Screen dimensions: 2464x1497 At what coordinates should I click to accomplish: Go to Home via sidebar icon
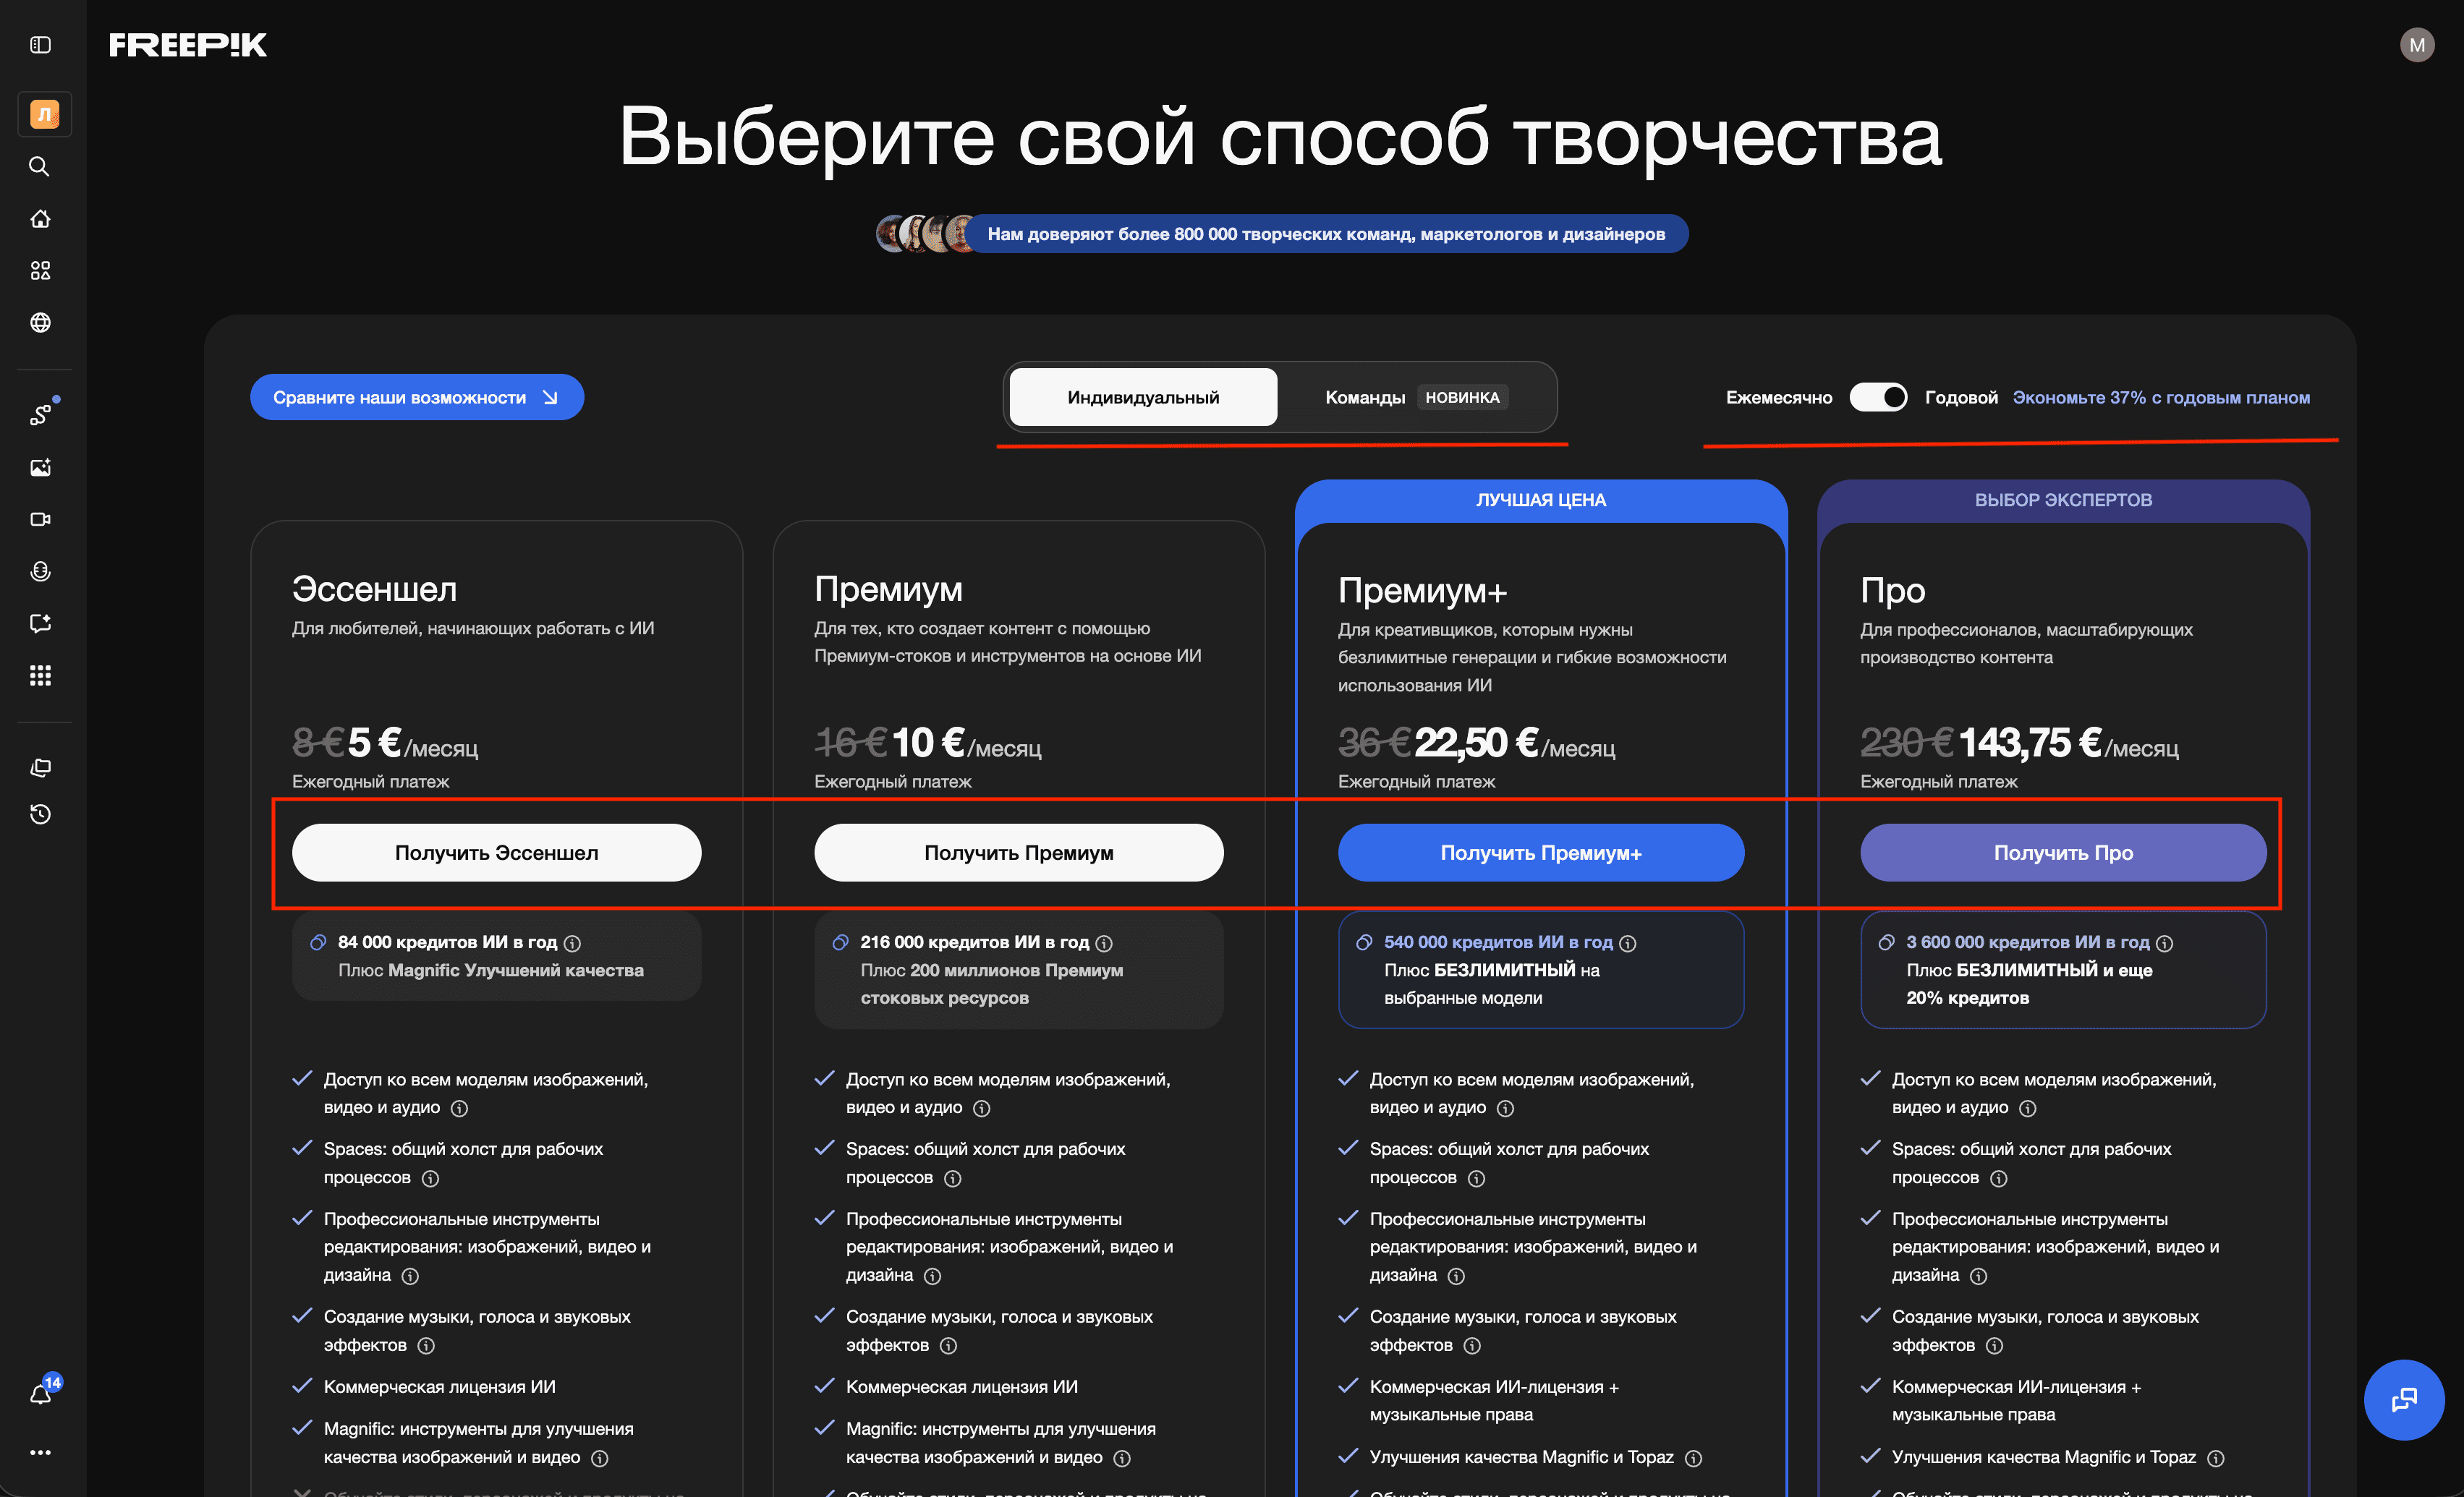point(40,219)
